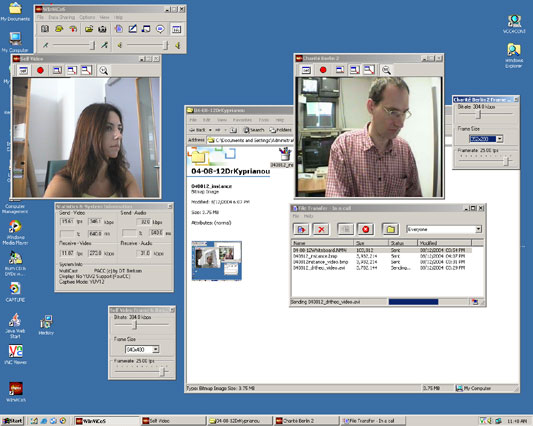Open the 040812 bitmap file icon in Explorer
The height and width of the screenshot is (426, 533).
click(x=284, y=157)
